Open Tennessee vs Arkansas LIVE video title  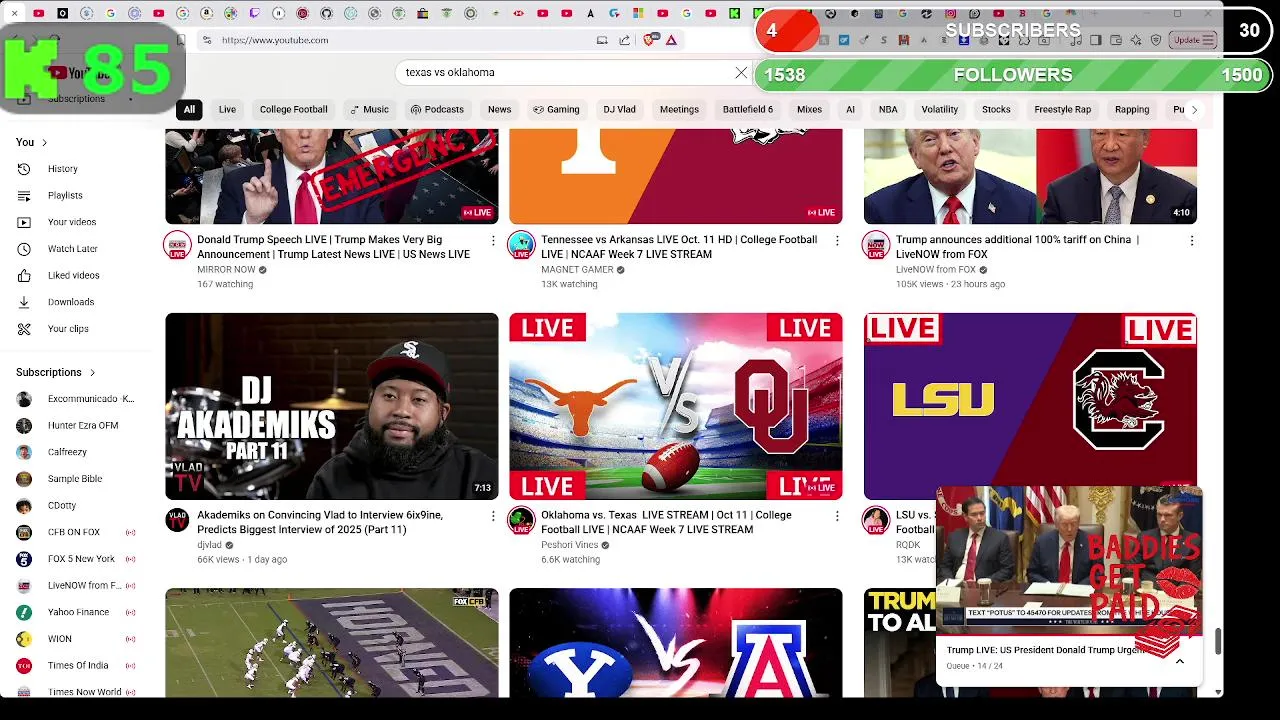[x=679, y=247]
